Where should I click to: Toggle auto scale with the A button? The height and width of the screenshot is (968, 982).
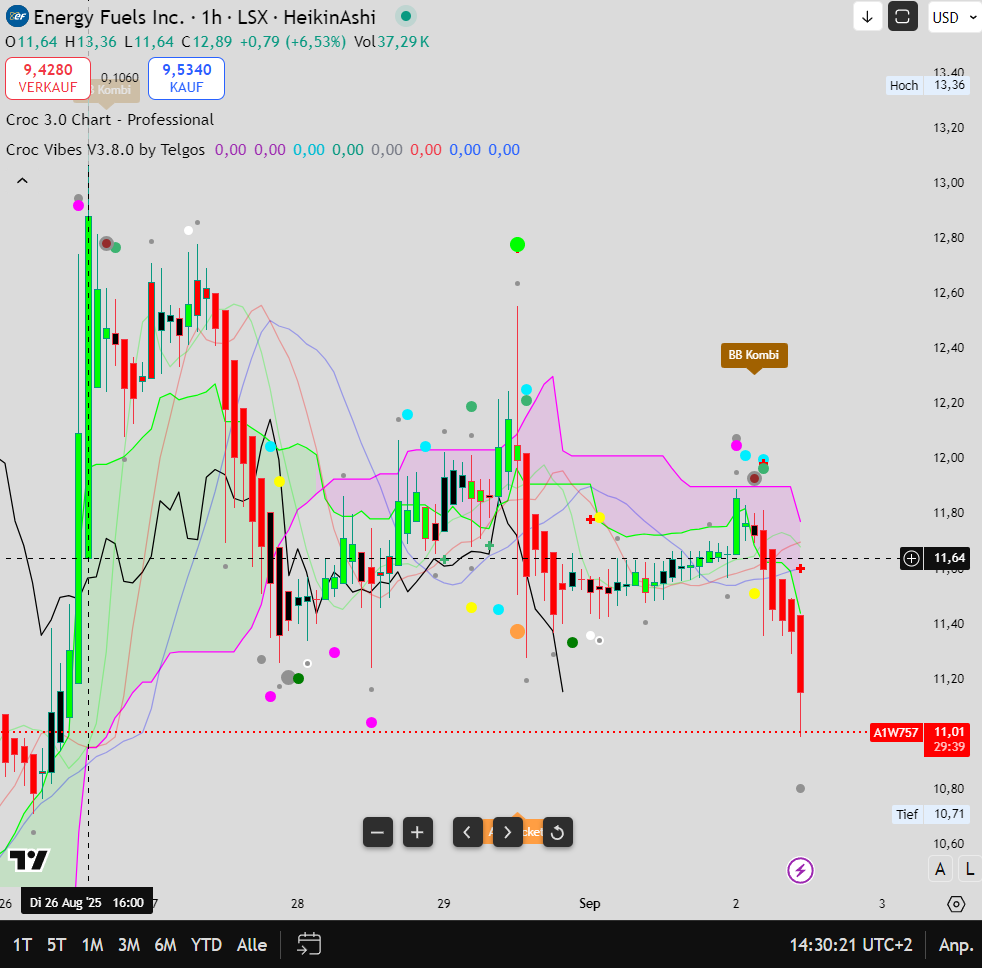(940, 869)
